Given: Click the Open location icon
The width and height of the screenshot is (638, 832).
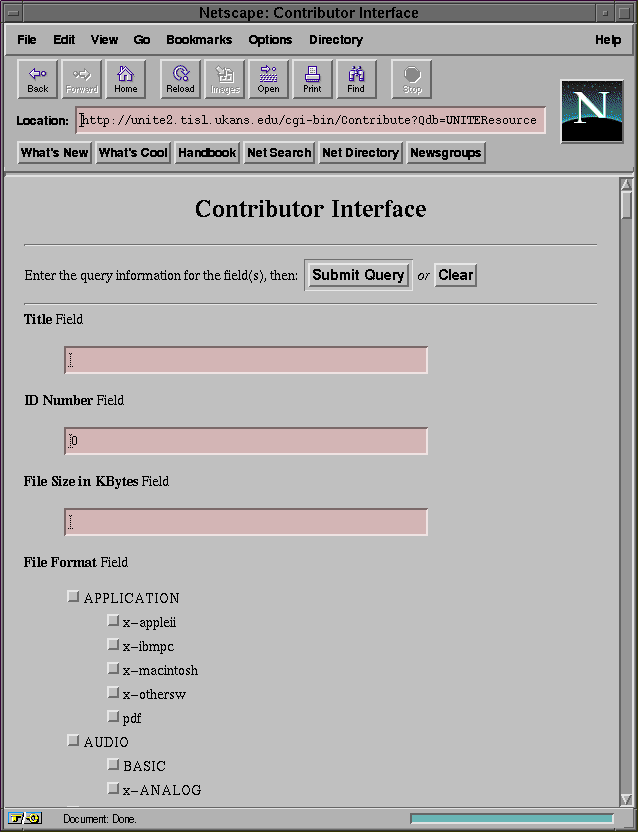Looking at the screenshot, I should (269, 79).
